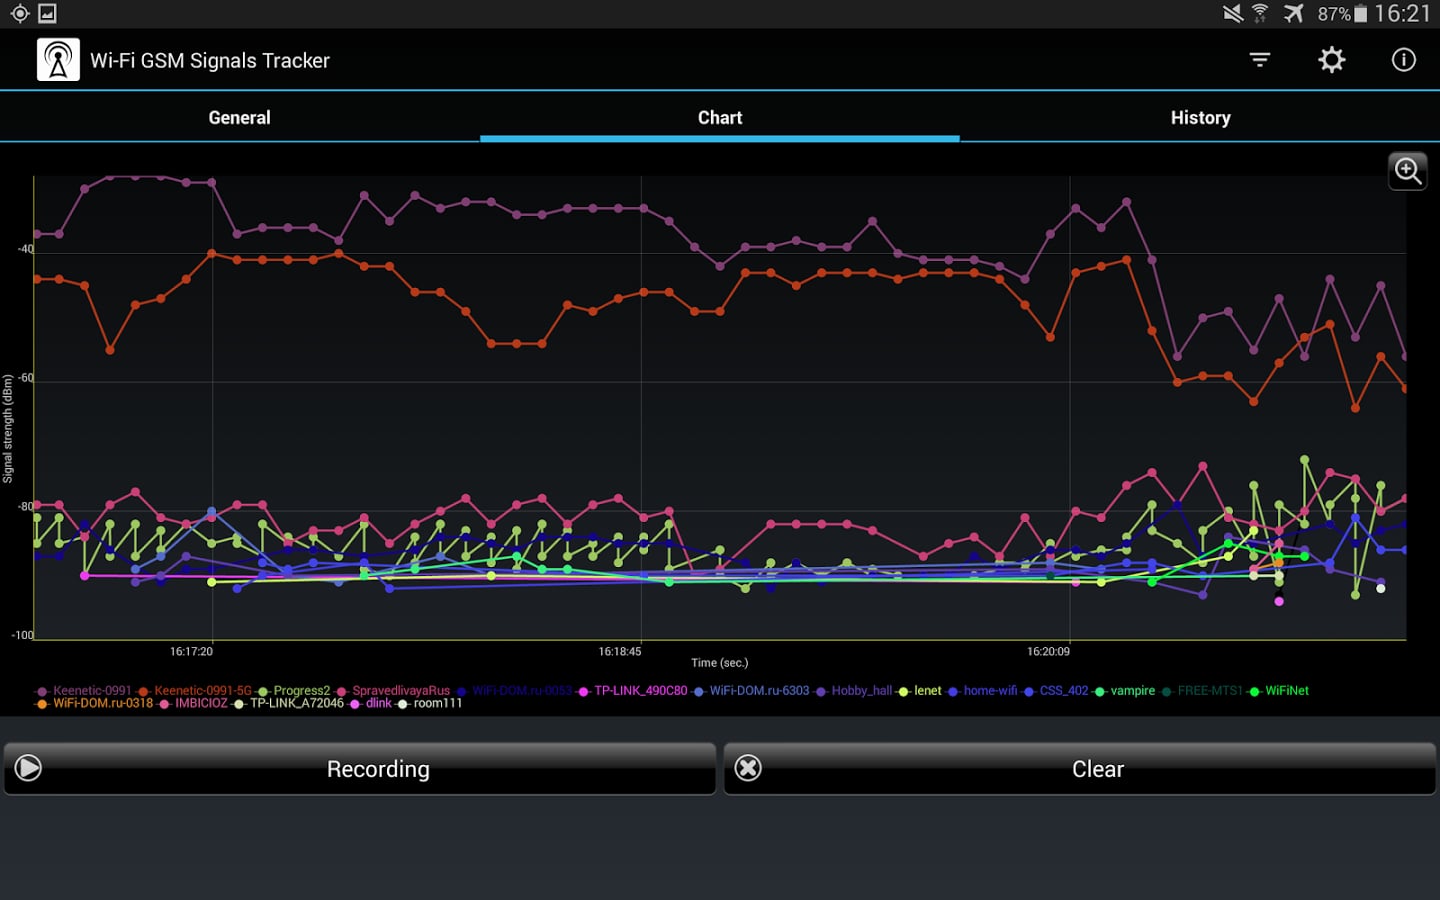Tap the 16:18:45 time axis label
Image resolution: width=1440 pixels, height=900 pixels.
click(620, 651)
